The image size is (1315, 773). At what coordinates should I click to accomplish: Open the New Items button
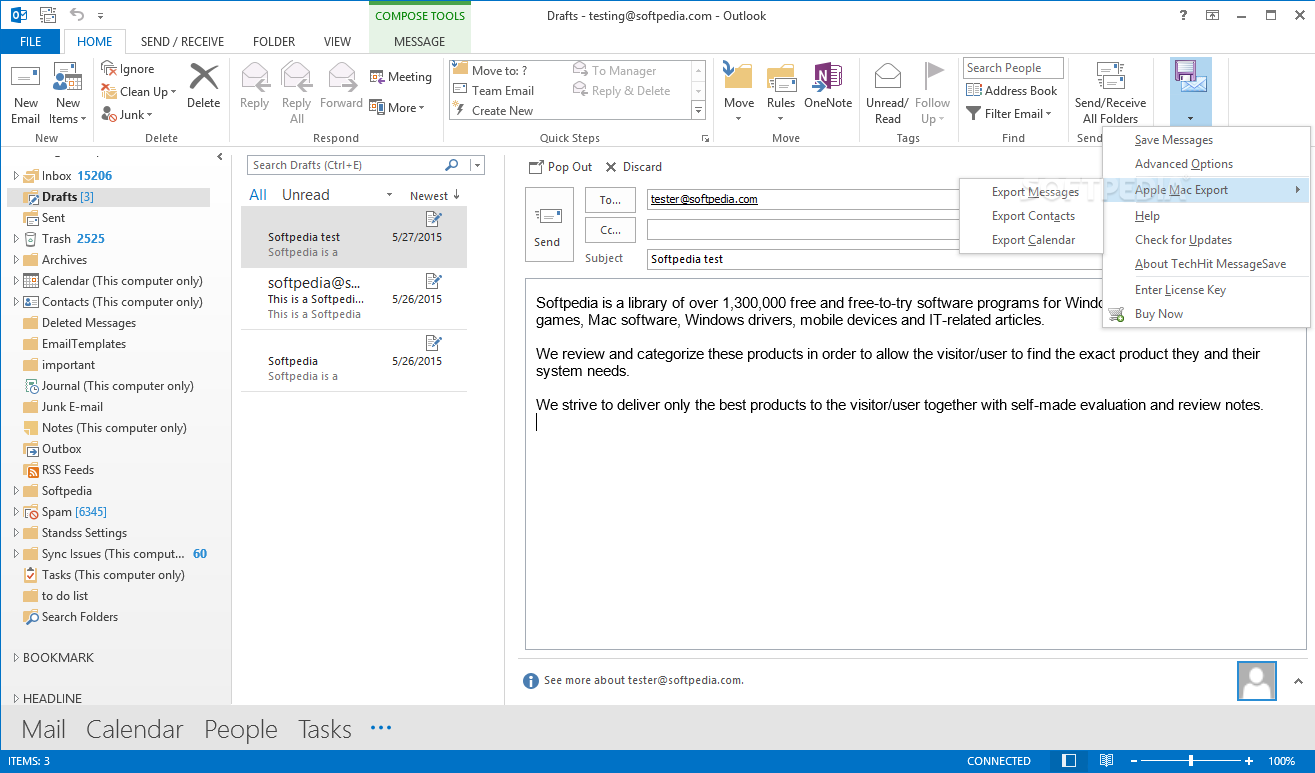pyautogui.click(x=67, y=94)
